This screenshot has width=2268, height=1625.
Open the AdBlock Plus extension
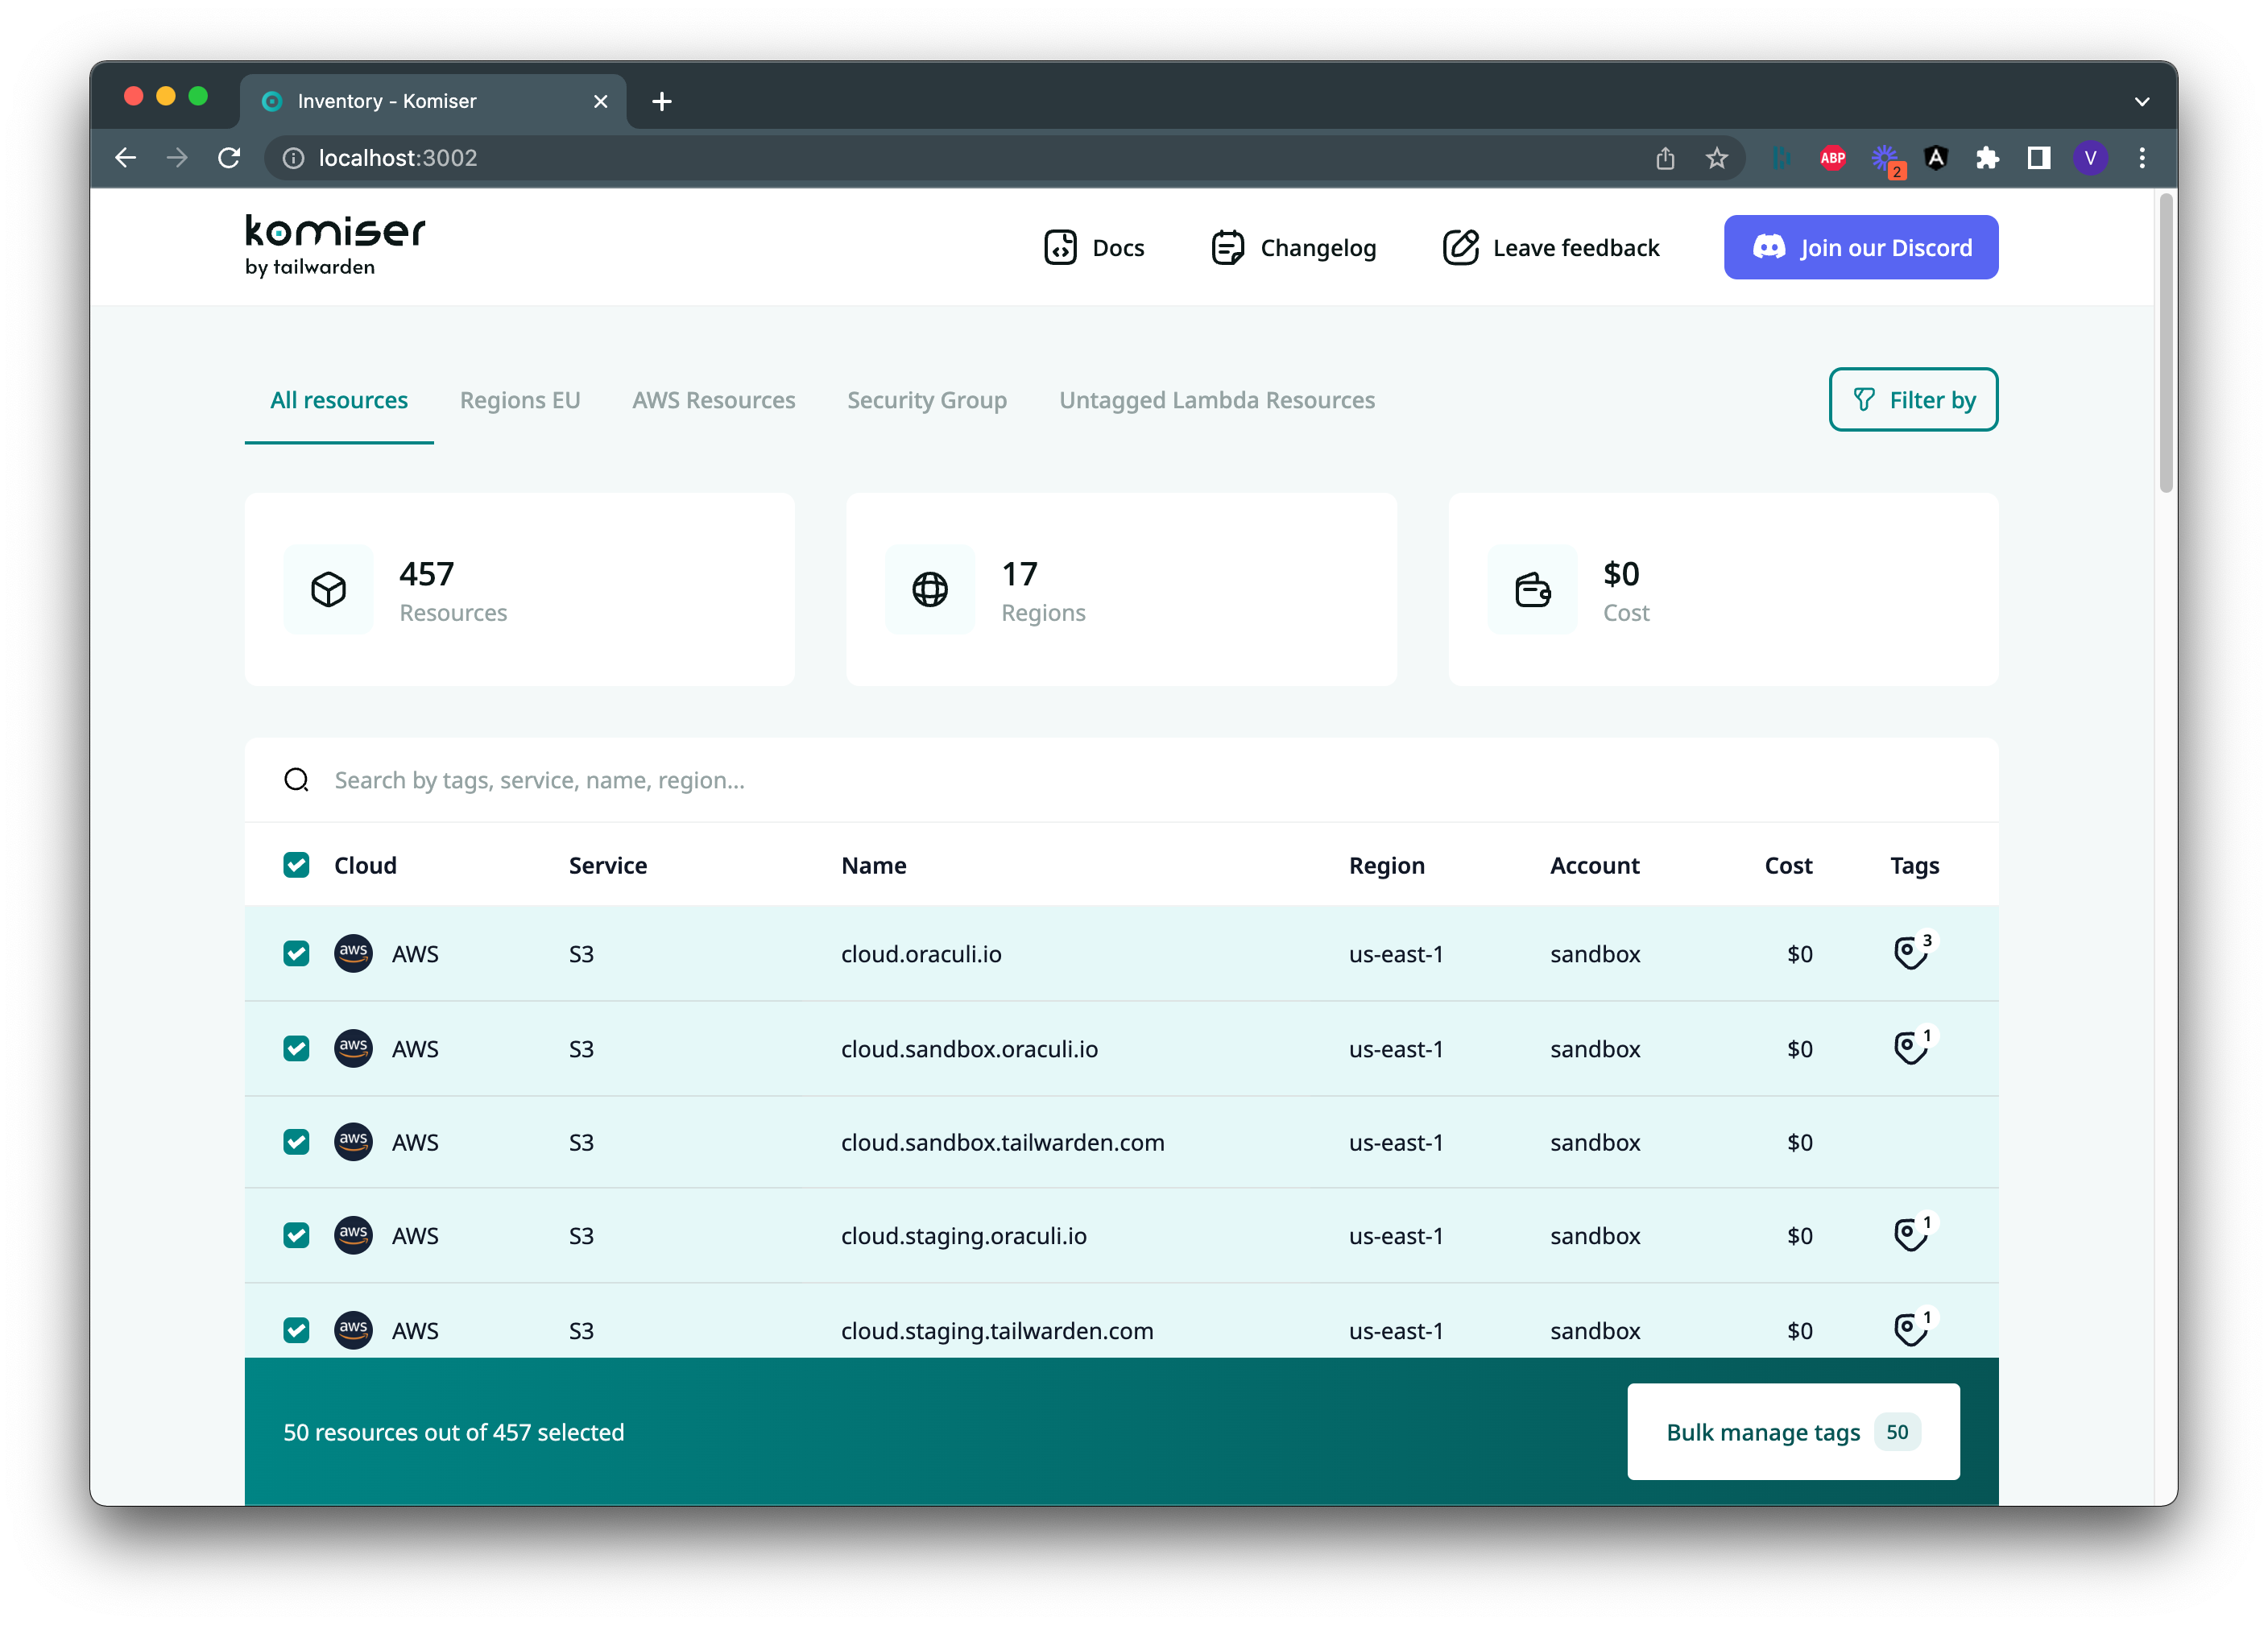tap(1832, 158)
